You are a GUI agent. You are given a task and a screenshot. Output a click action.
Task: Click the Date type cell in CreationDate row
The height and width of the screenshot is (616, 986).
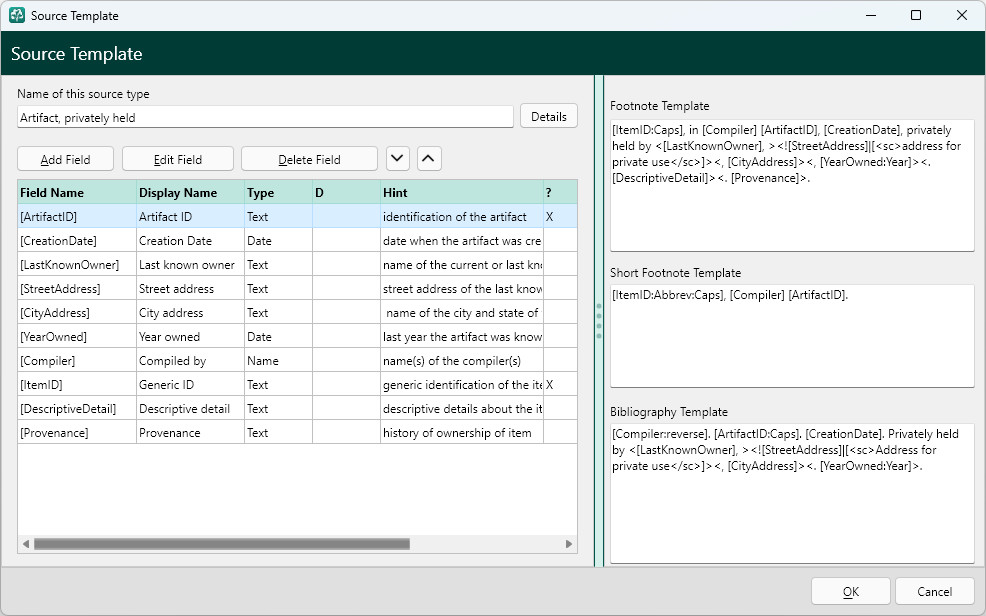click(279, 240)
